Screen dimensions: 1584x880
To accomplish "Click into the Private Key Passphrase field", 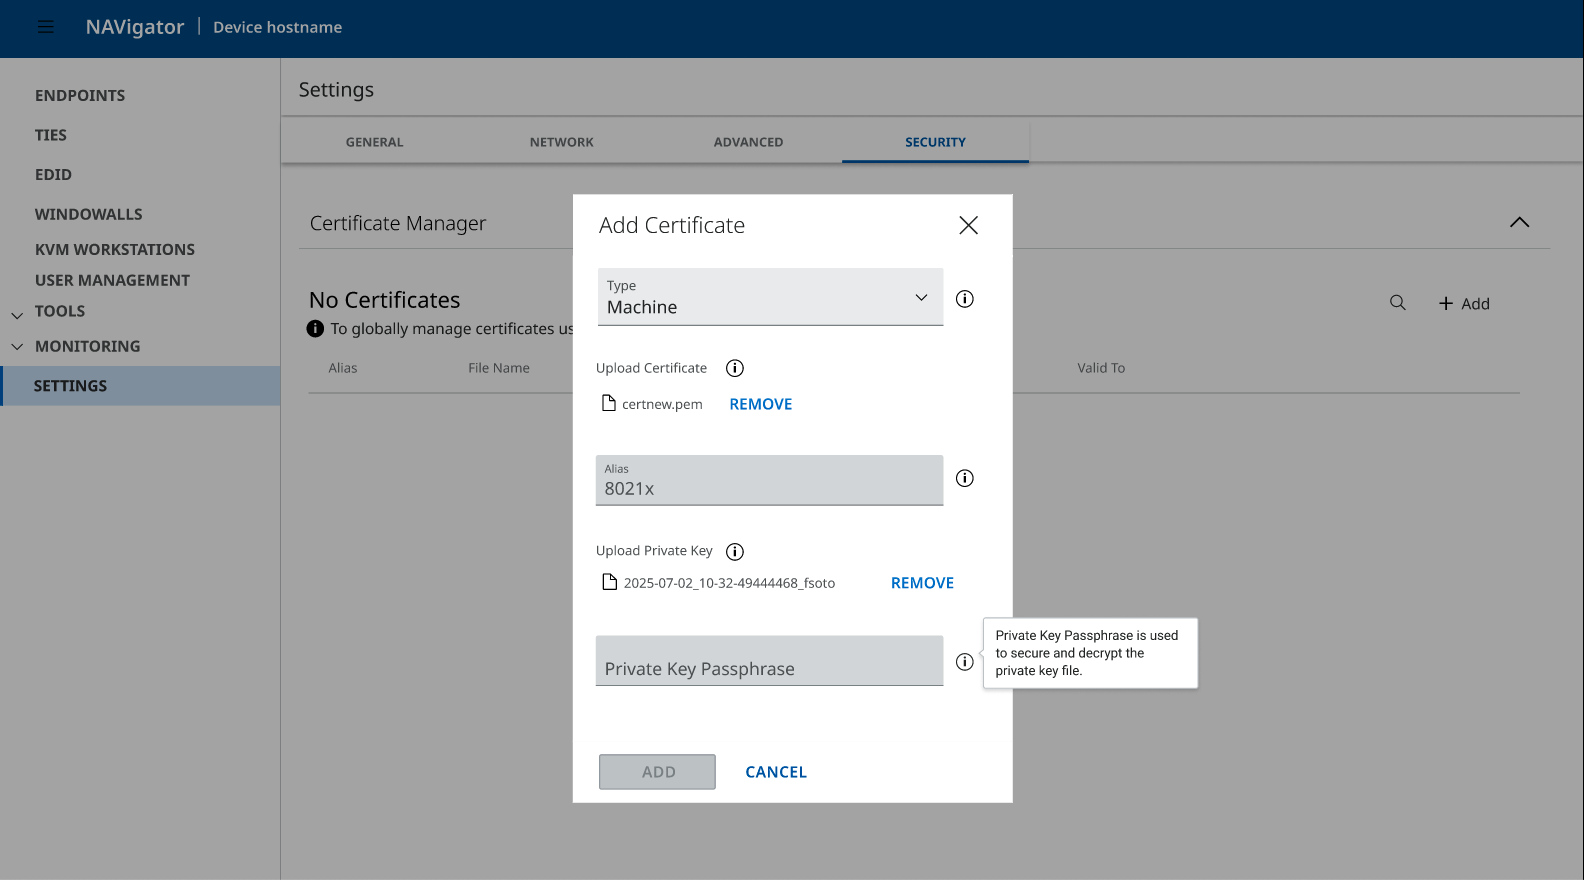I will [x=769, y=662].
